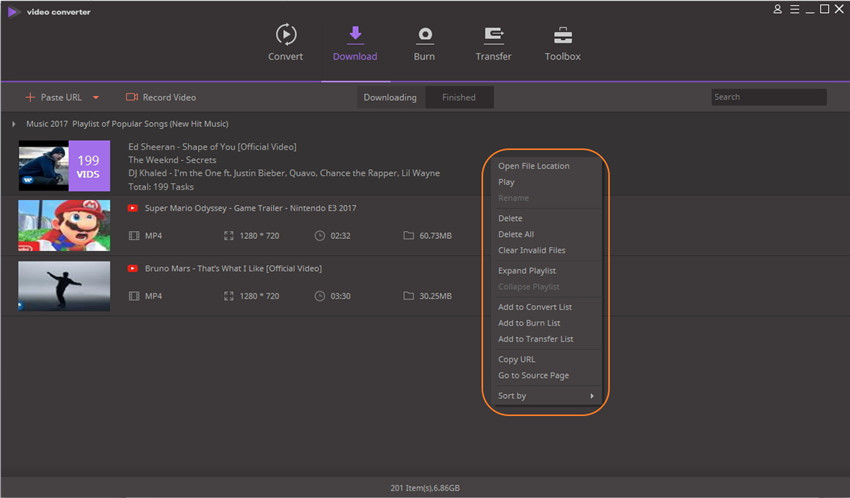
Task: Click the duration clock icon for Super Mario
Action: [x=320, y=236]
